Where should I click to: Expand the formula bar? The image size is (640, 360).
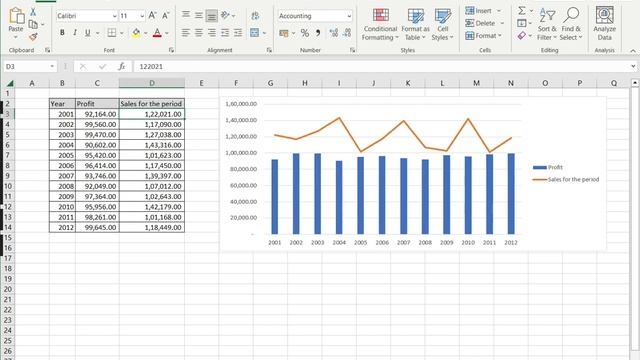[x=633, y=67]
